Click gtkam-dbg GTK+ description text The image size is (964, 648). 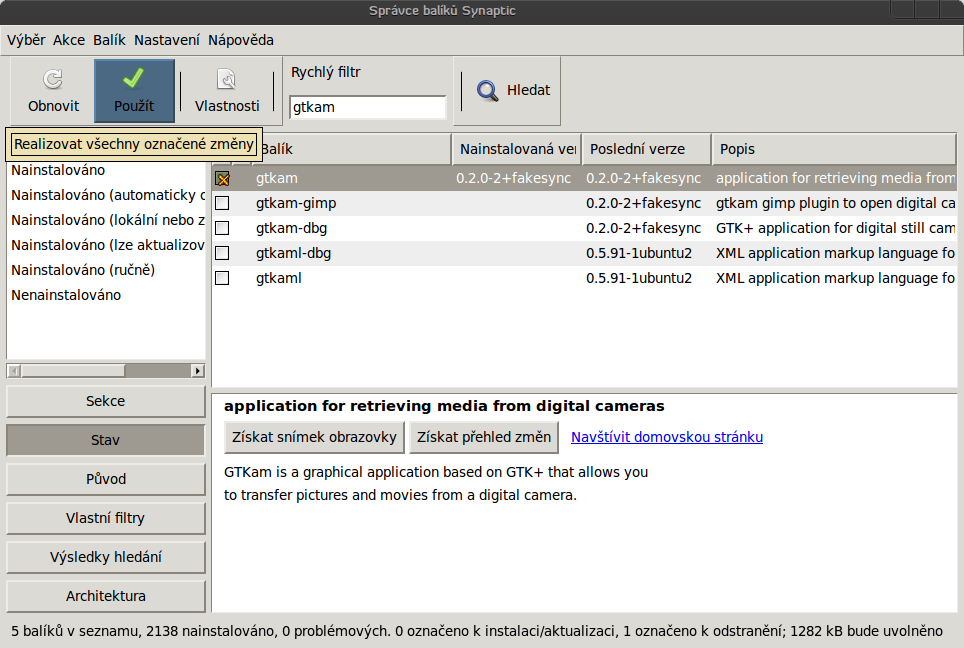(836, 228)
